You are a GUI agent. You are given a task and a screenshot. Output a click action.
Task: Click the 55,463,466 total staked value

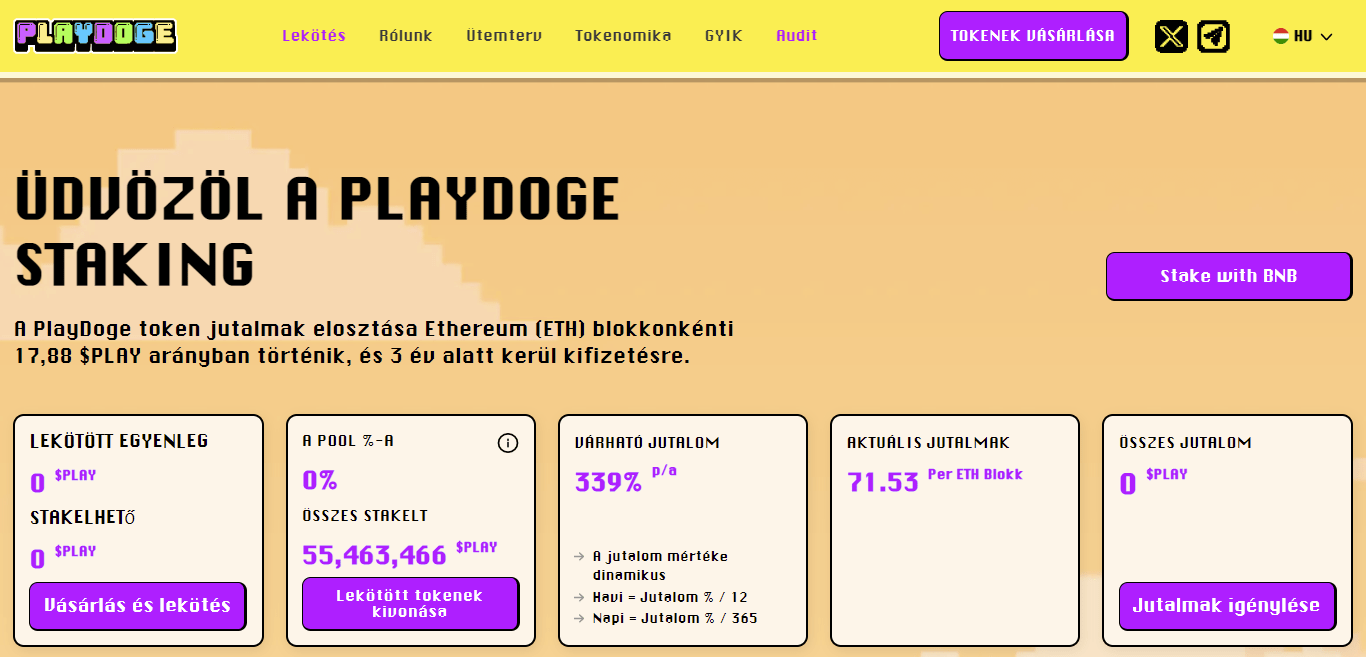374,555
